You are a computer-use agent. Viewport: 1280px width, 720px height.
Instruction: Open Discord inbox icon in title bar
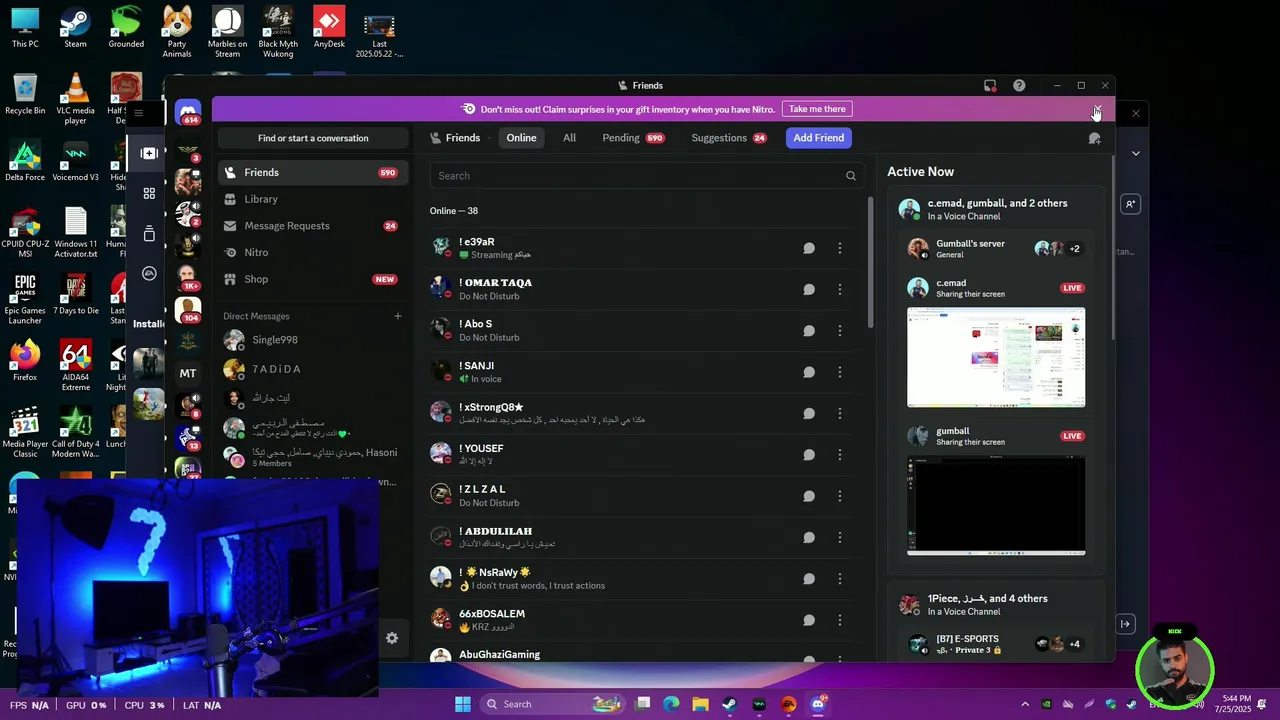click(x=990, y=86)
